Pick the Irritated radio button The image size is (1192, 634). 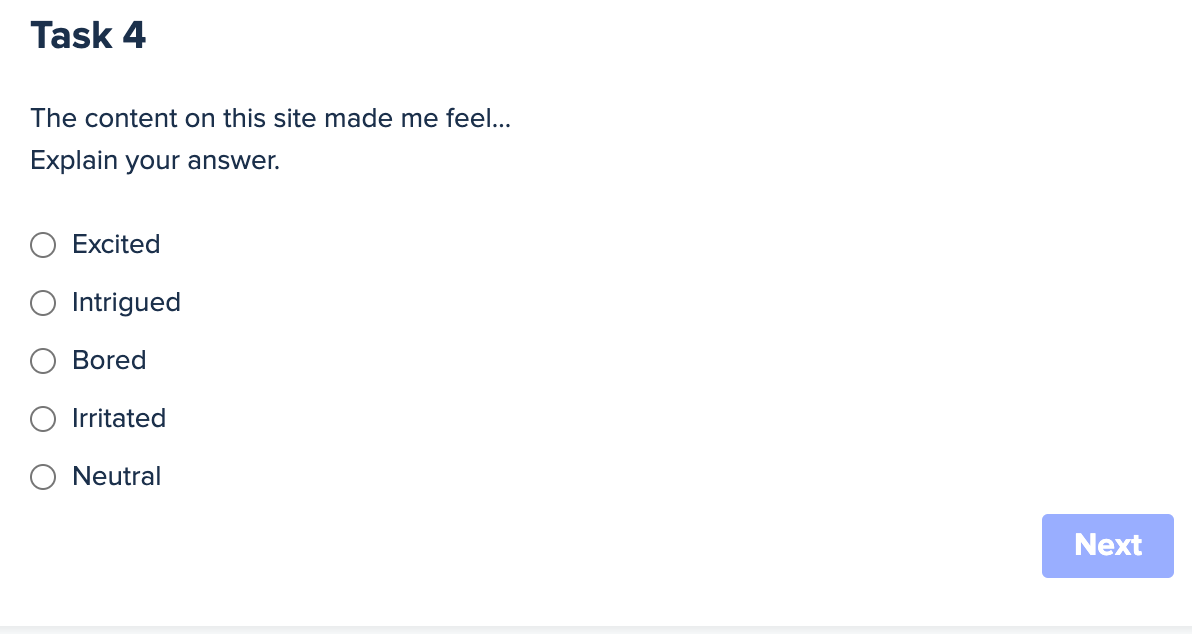[43, 419]
